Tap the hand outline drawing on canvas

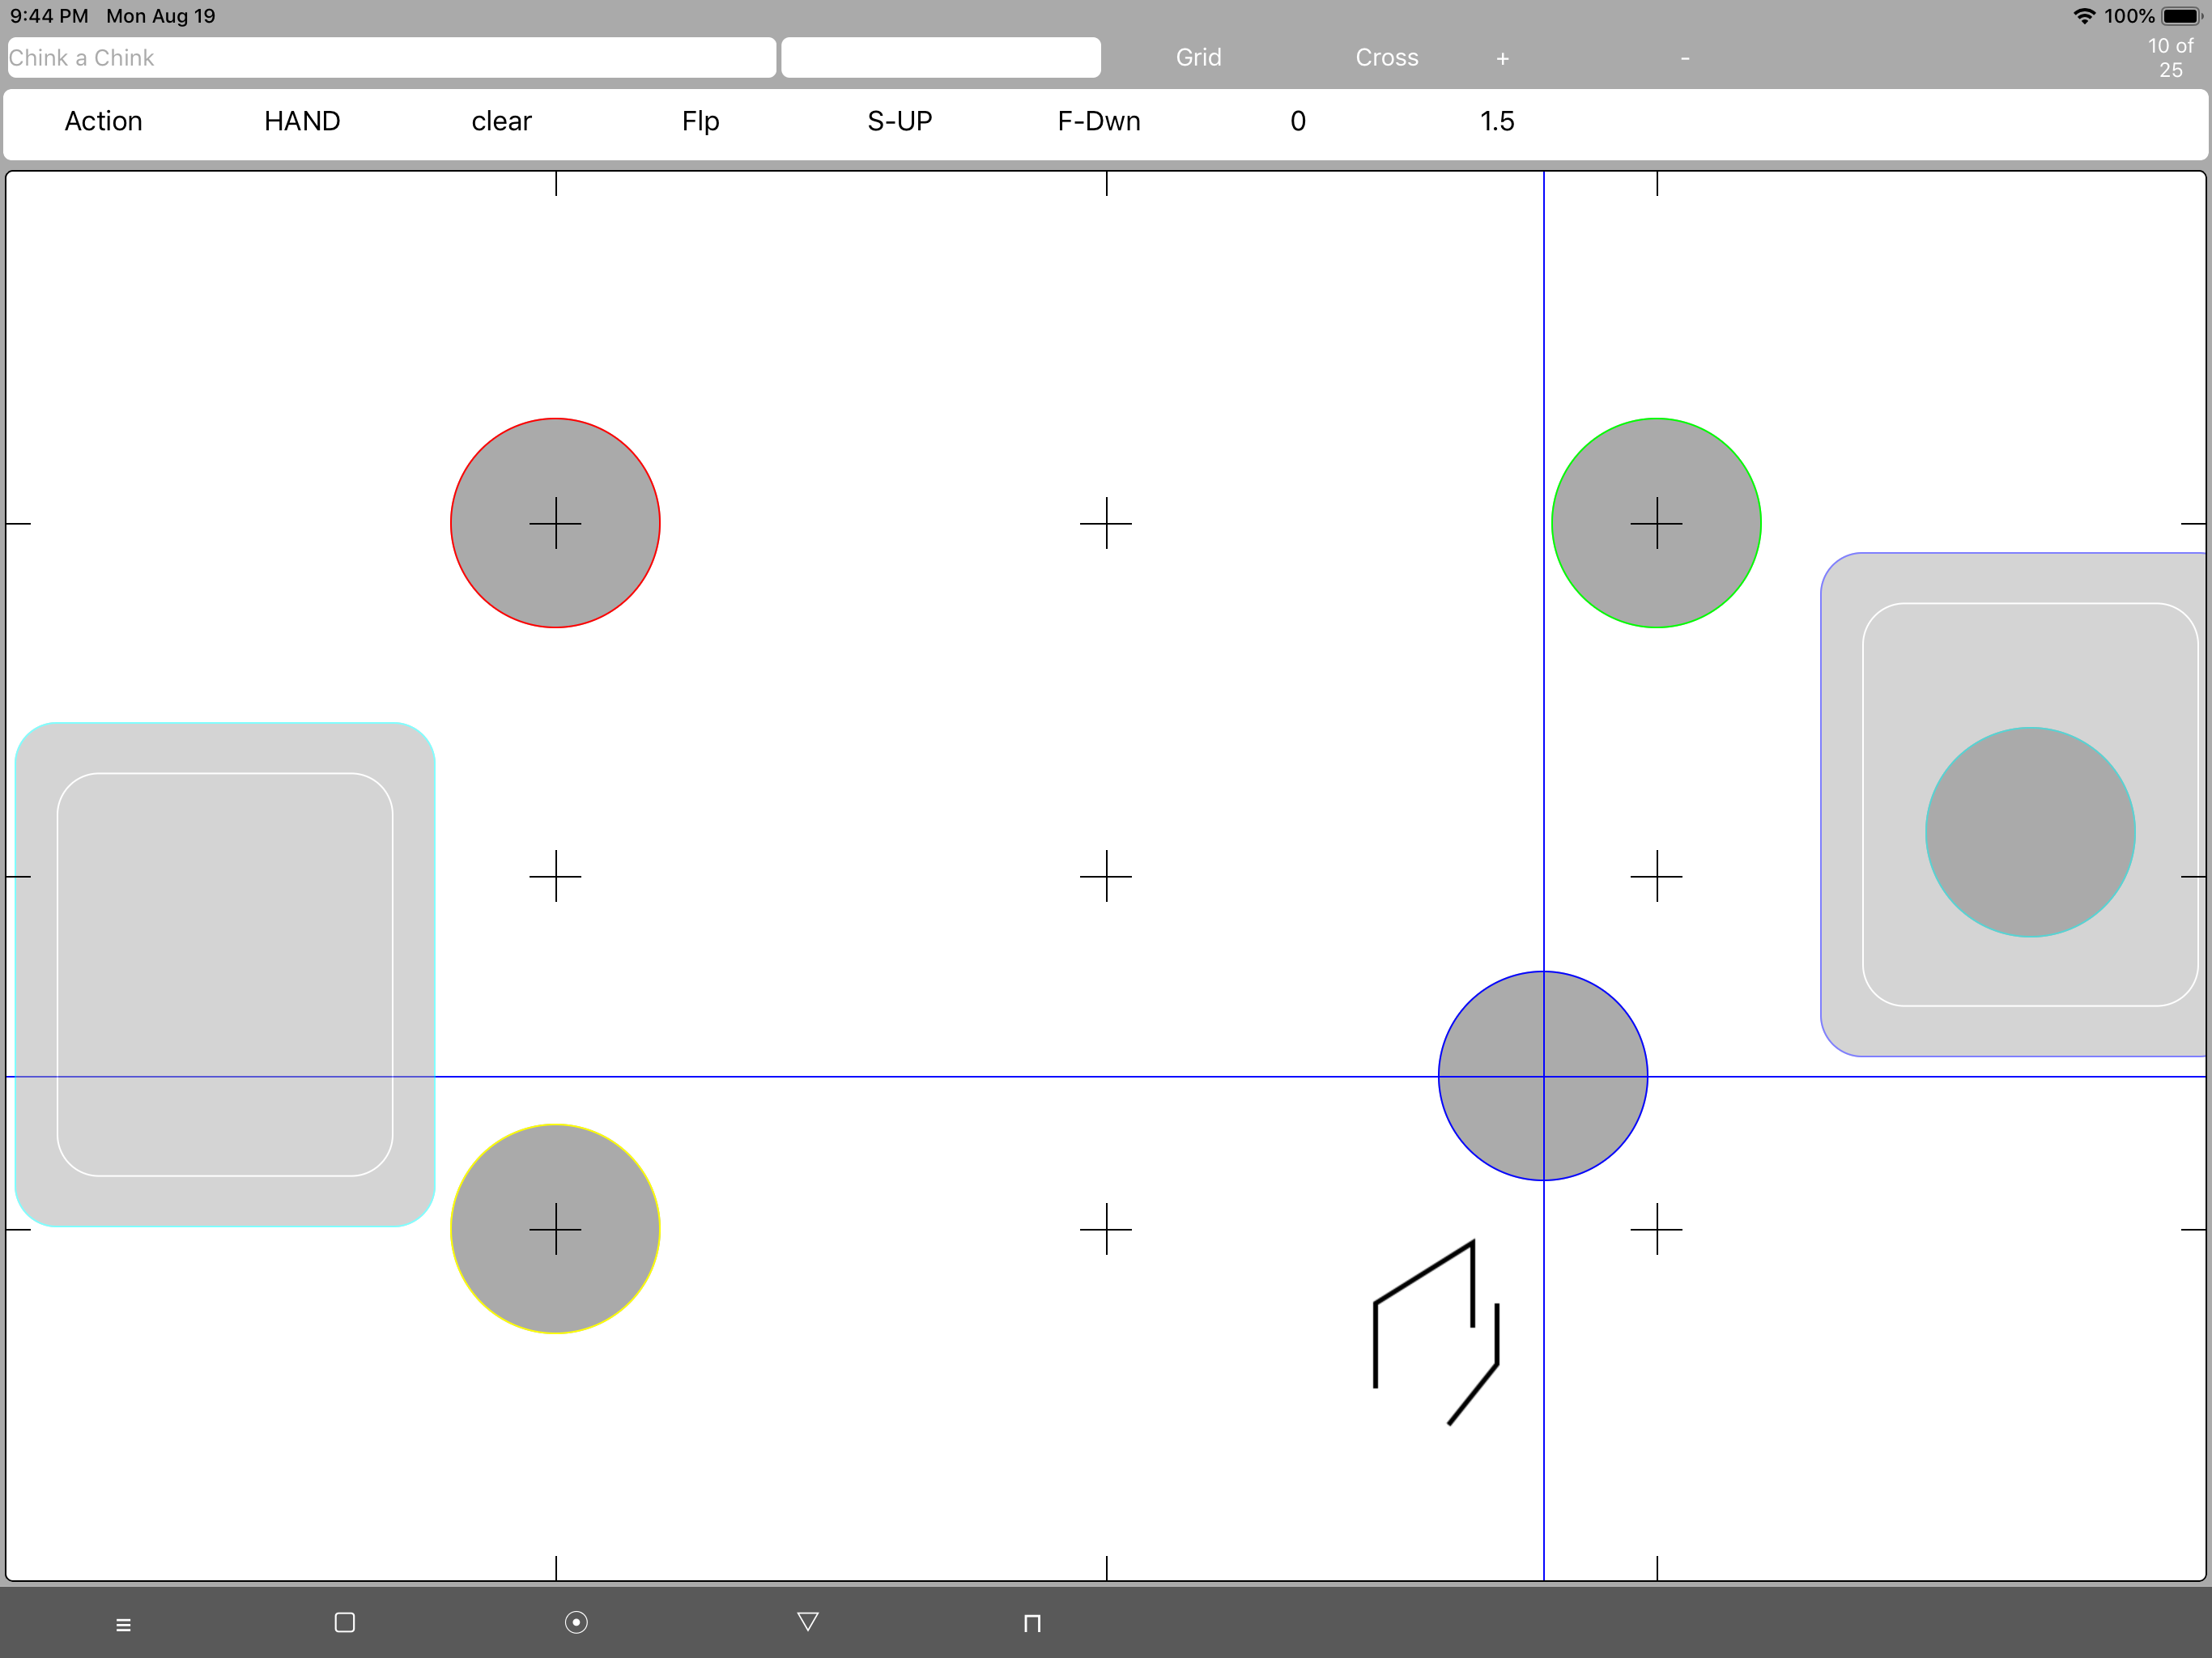(1436, 1332)
